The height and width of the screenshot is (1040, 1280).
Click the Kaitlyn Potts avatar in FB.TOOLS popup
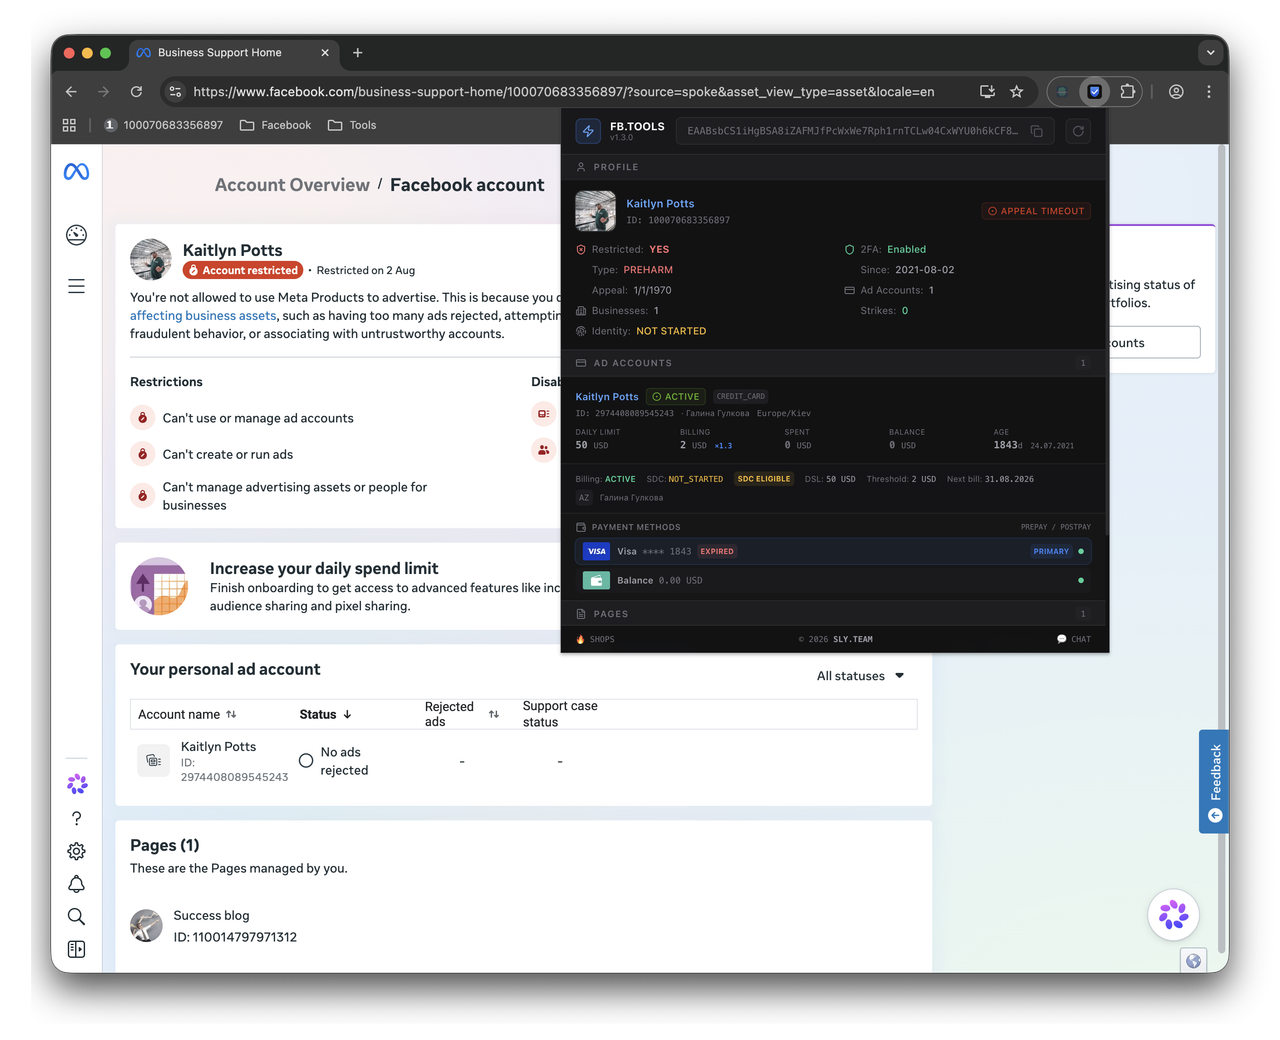click(x=596, y=211)
